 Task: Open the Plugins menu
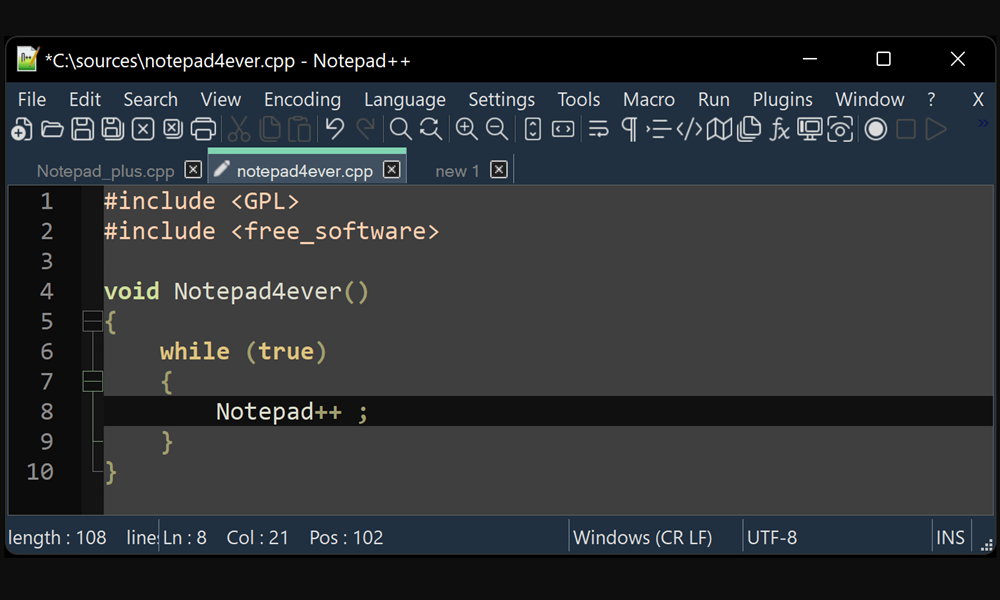[783, 99]
